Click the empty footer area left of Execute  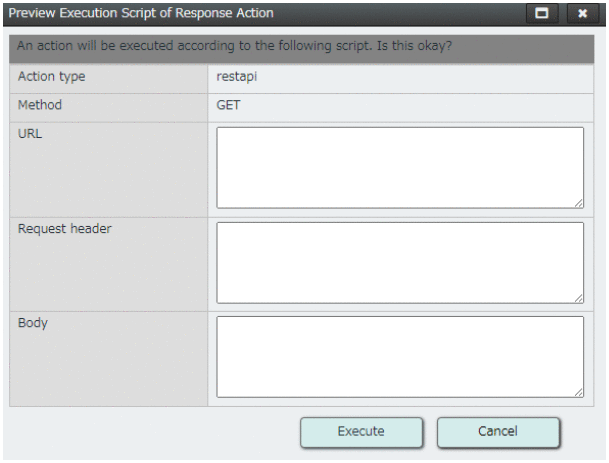(150, 431)
